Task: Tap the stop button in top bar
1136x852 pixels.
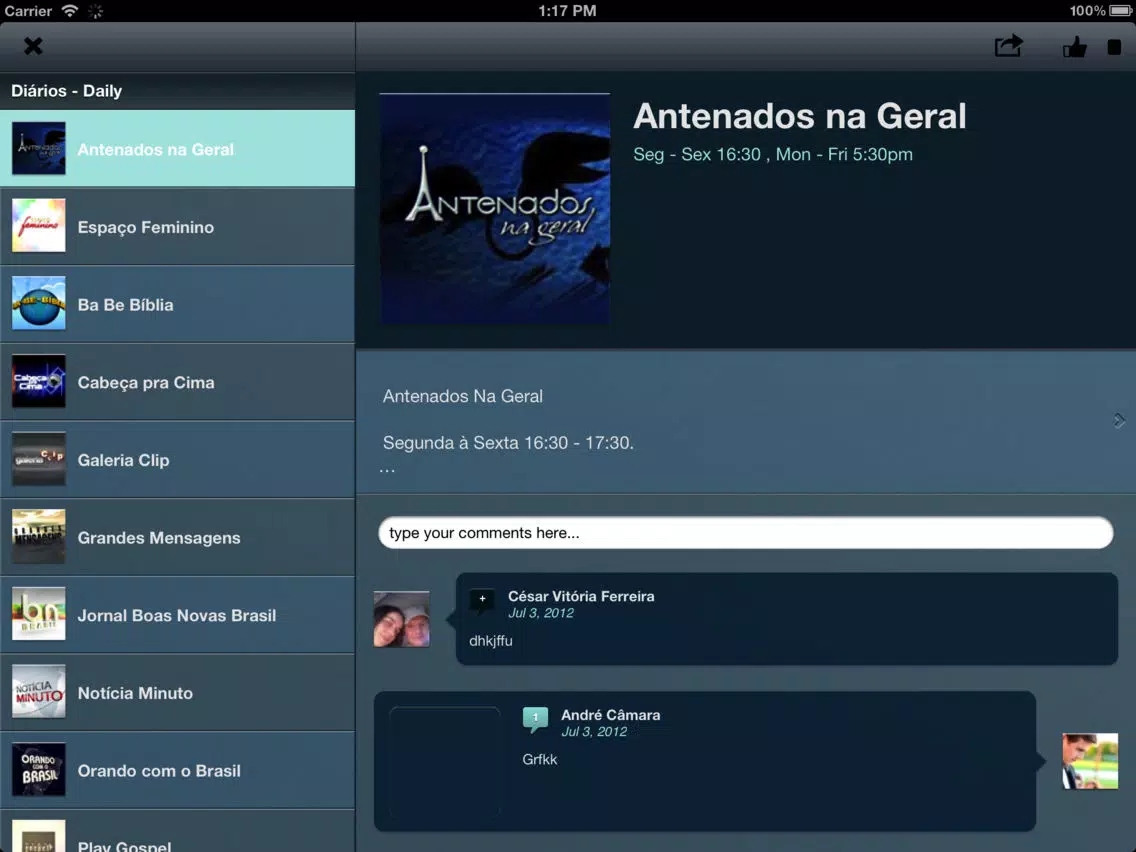Action: click(x=1114, y=47)
